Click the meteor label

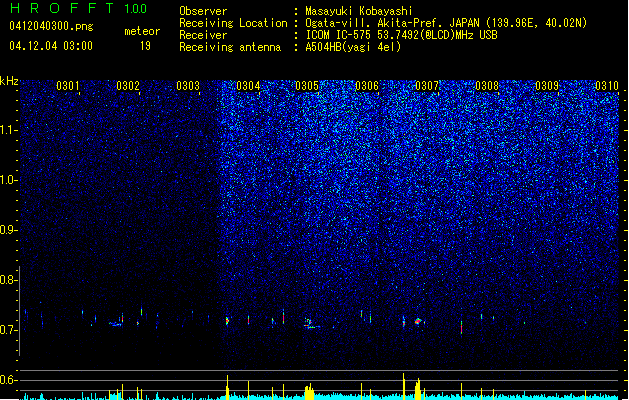tap(142, 31)
